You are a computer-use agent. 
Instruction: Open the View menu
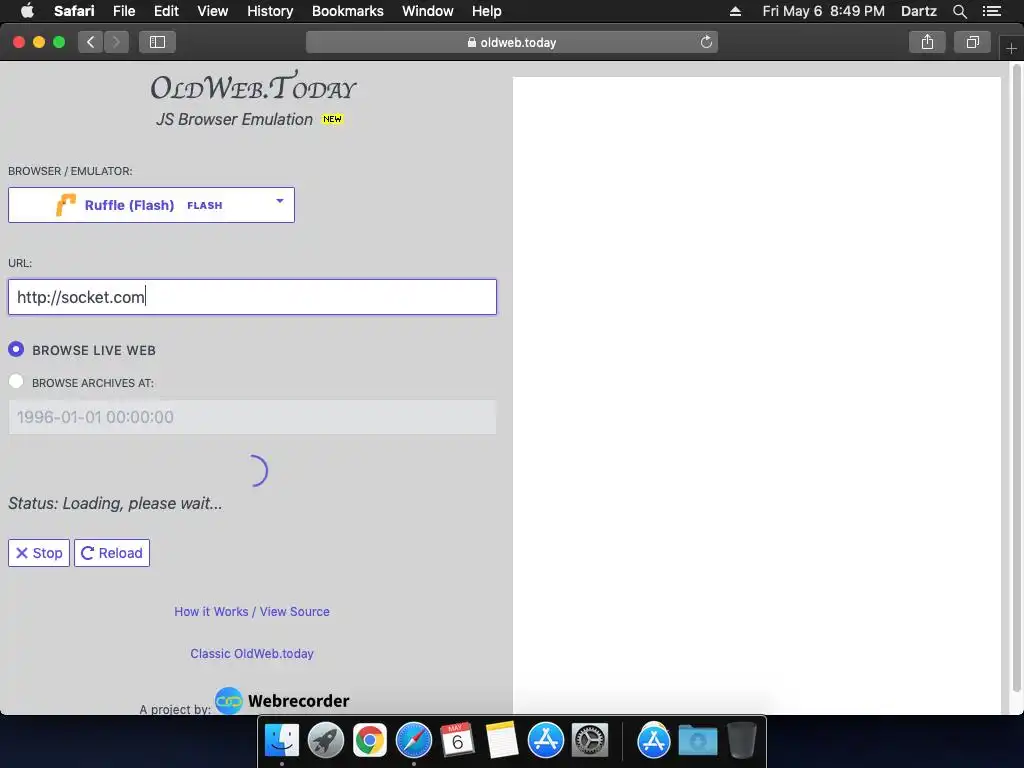tap(212, 11)
